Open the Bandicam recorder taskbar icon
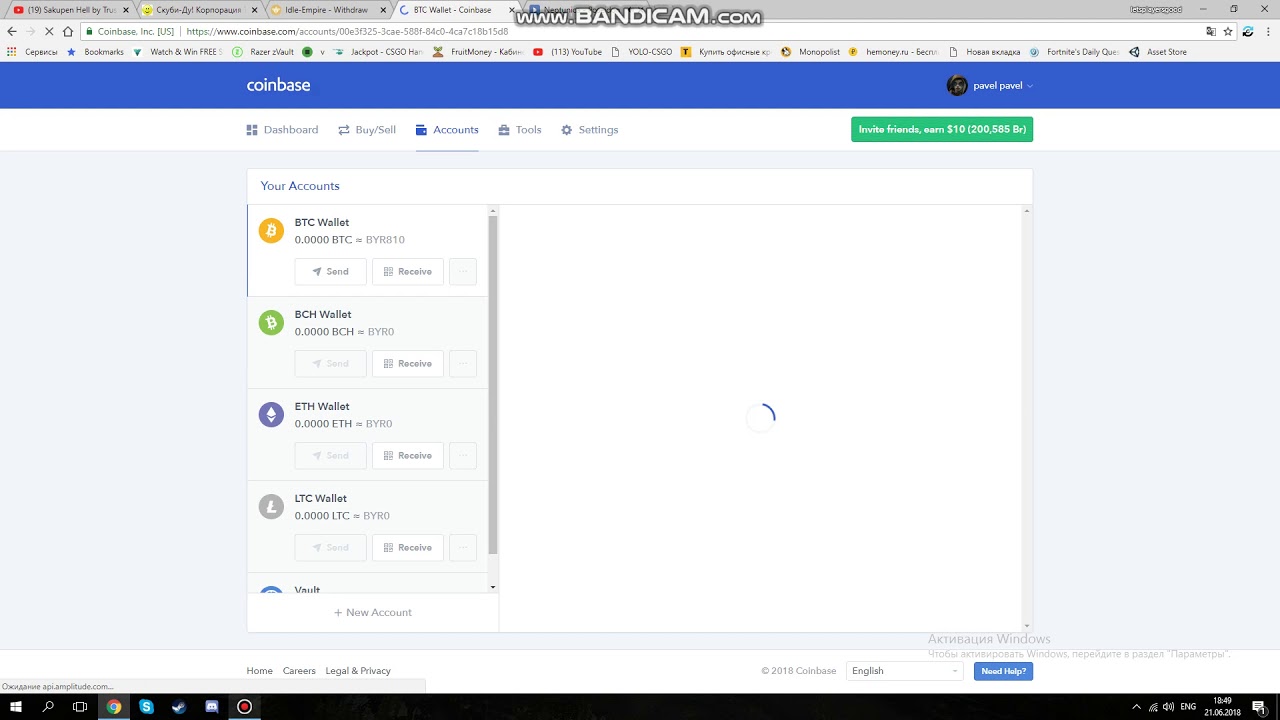The width and height of the screenshot is (1280, 720). pos(244,706)
